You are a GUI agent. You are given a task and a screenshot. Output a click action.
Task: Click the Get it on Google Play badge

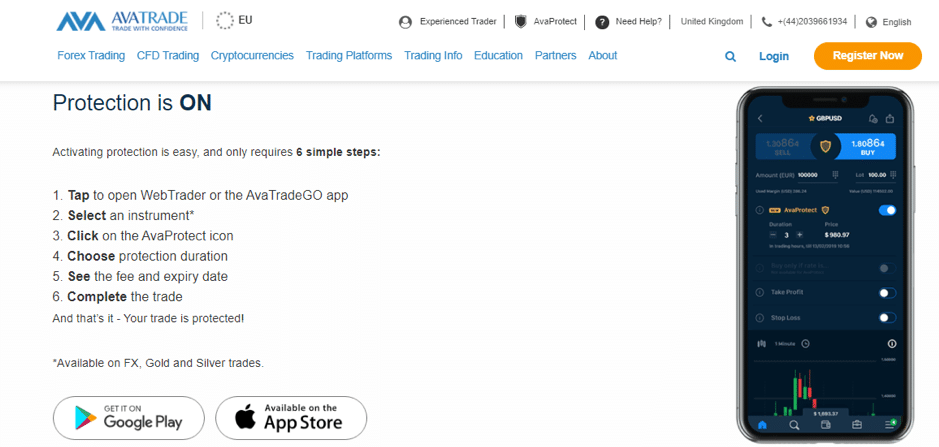[129, 418]
